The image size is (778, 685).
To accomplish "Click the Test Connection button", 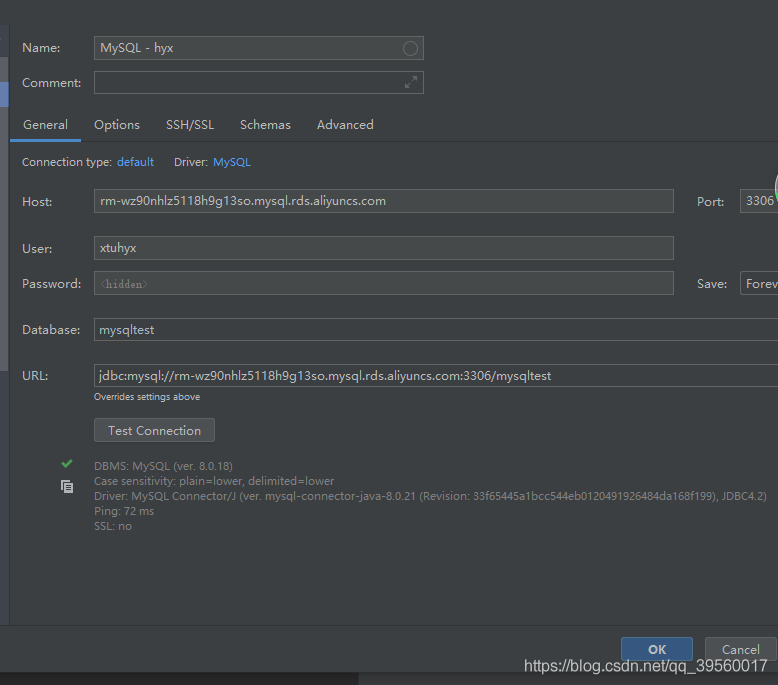I will click(x=154, y=430).
